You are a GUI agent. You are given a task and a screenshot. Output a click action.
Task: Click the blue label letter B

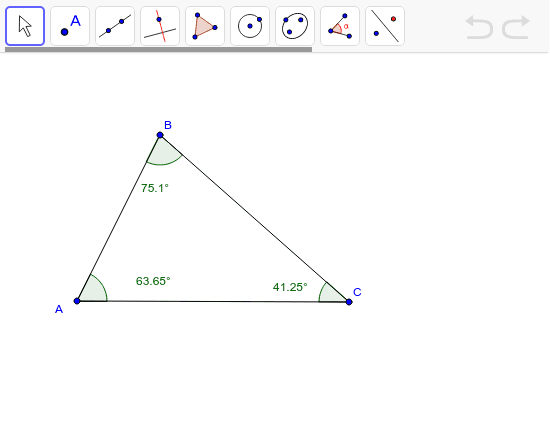[x=168, y=125]
